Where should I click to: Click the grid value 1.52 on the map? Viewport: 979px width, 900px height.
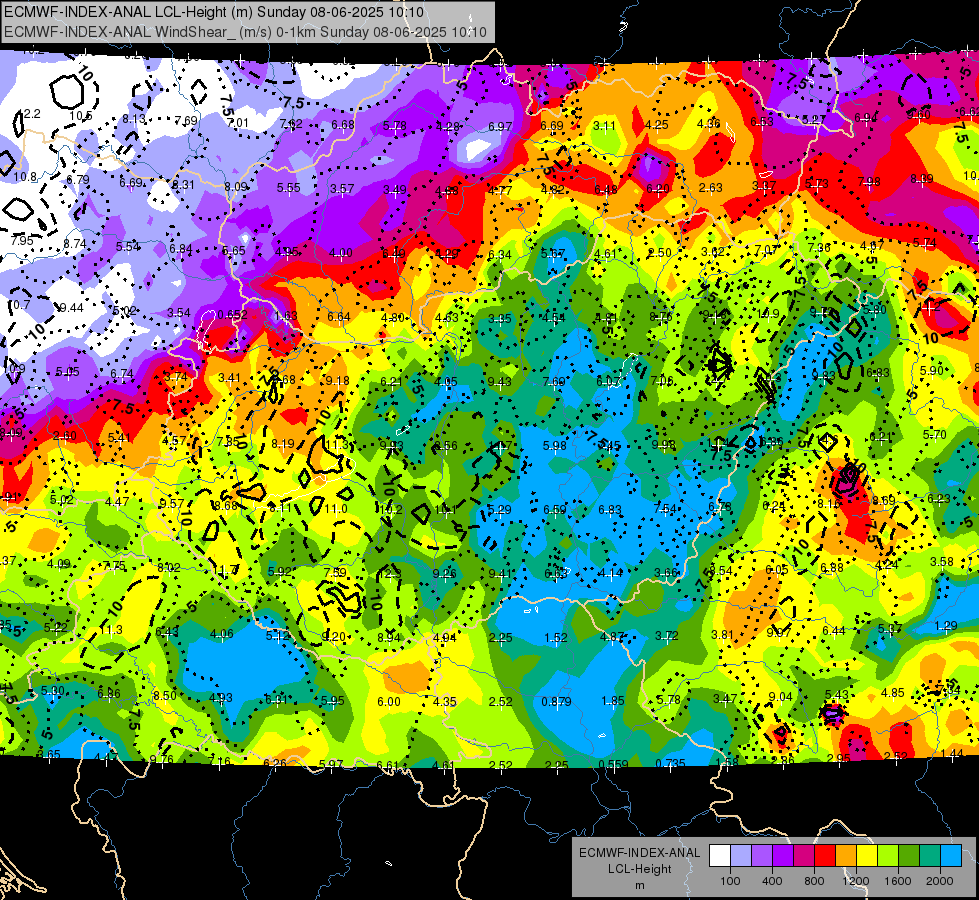point(556,638)
